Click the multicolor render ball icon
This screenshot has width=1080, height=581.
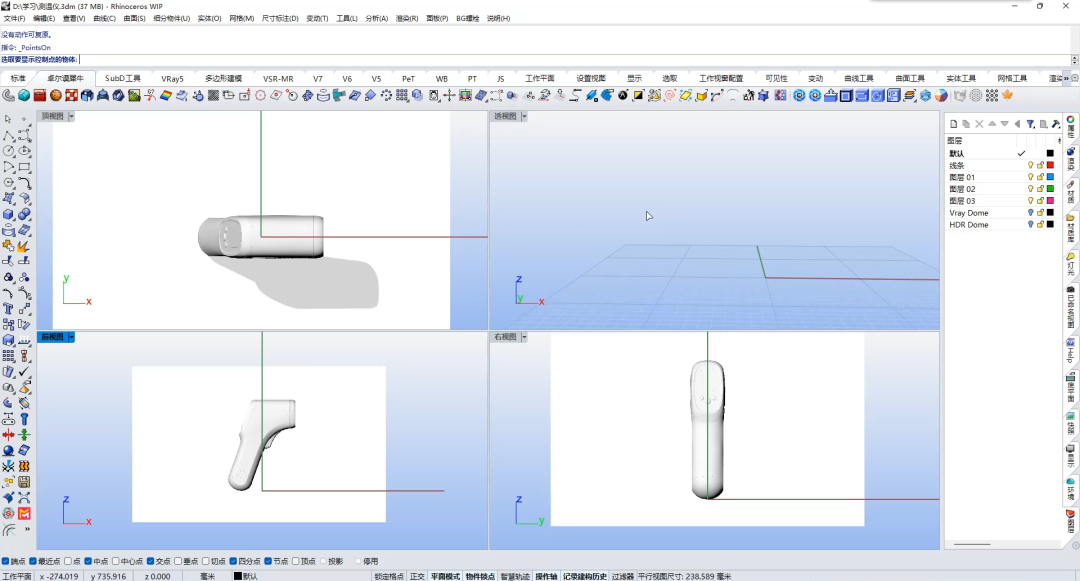click(x=942, y=96)
